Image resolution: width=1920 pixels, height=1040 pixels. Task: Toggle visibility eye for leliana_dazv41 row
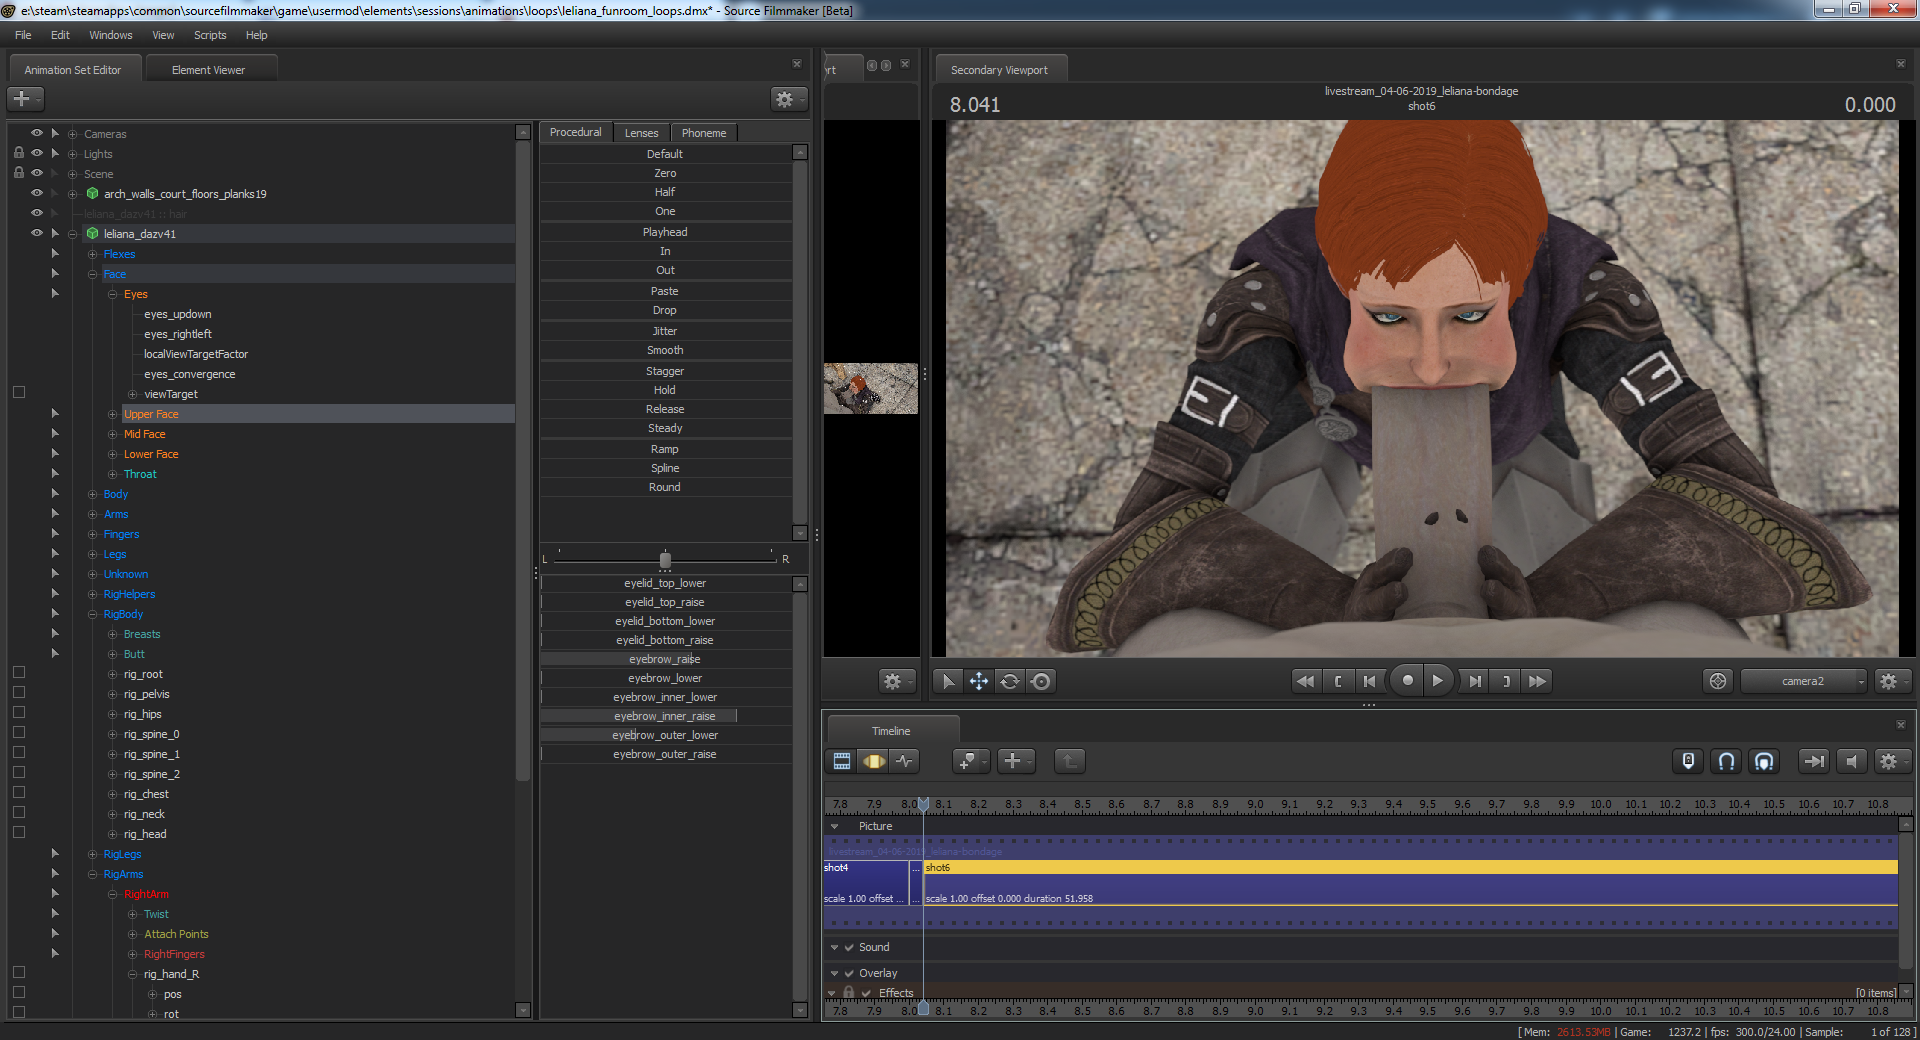(x=37, y=233)
